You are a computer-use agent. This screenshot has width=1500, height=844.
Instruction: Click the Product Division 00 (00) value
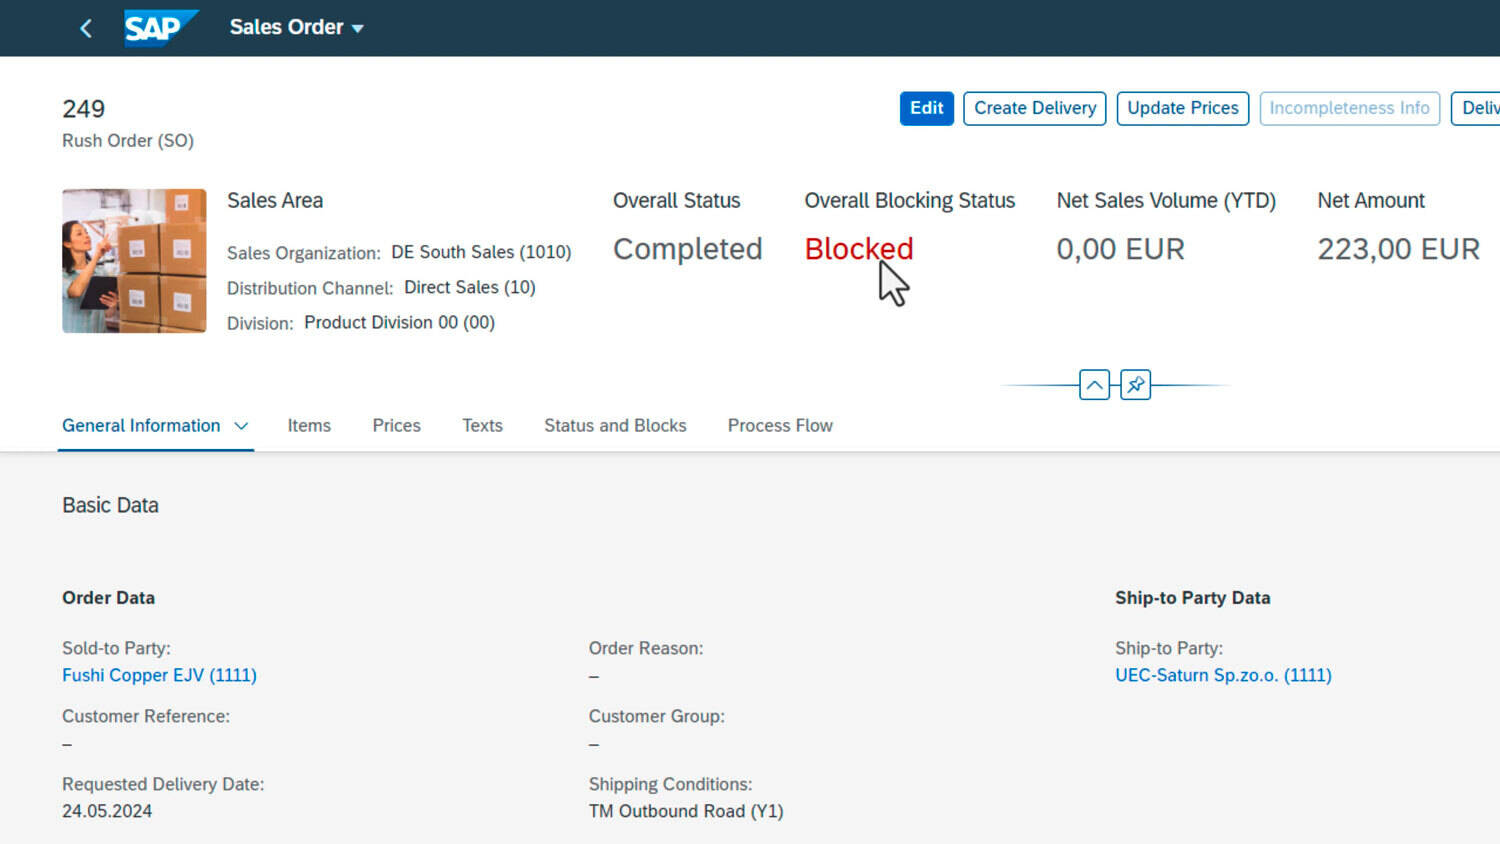click(399, 322)
